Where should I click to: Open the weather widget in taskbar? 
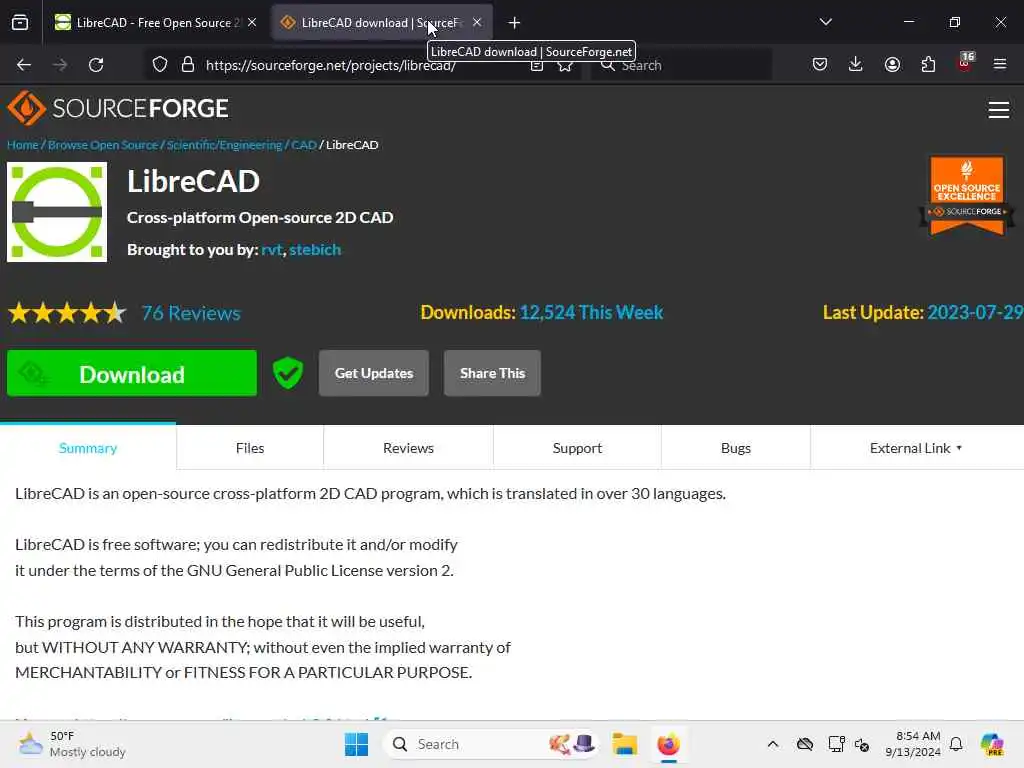point(72,744)
